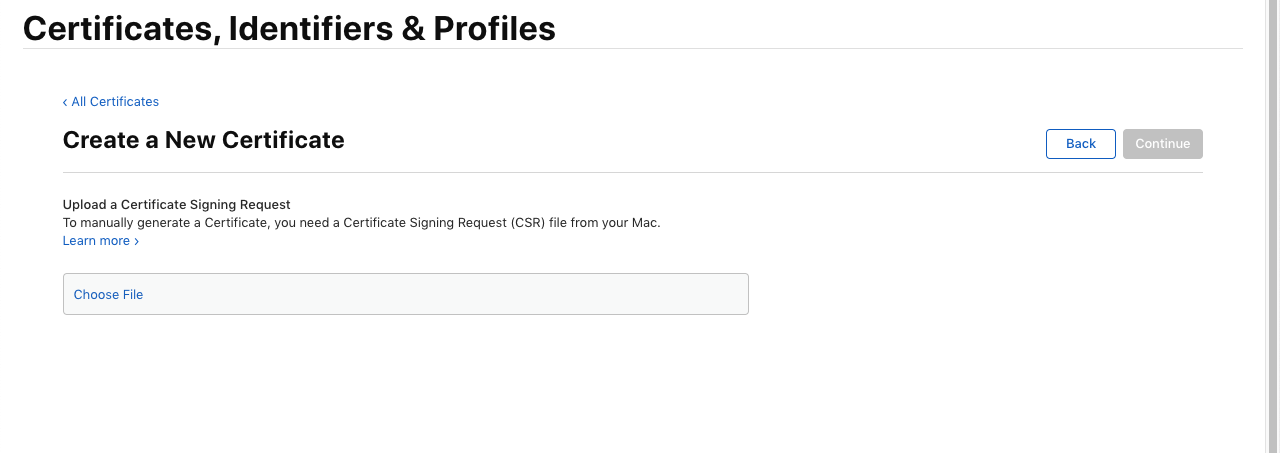The height and width of the screenshot is (453, 1280).
Task: Click Choose File to upload CSR
Action: [x=108, y=295]
